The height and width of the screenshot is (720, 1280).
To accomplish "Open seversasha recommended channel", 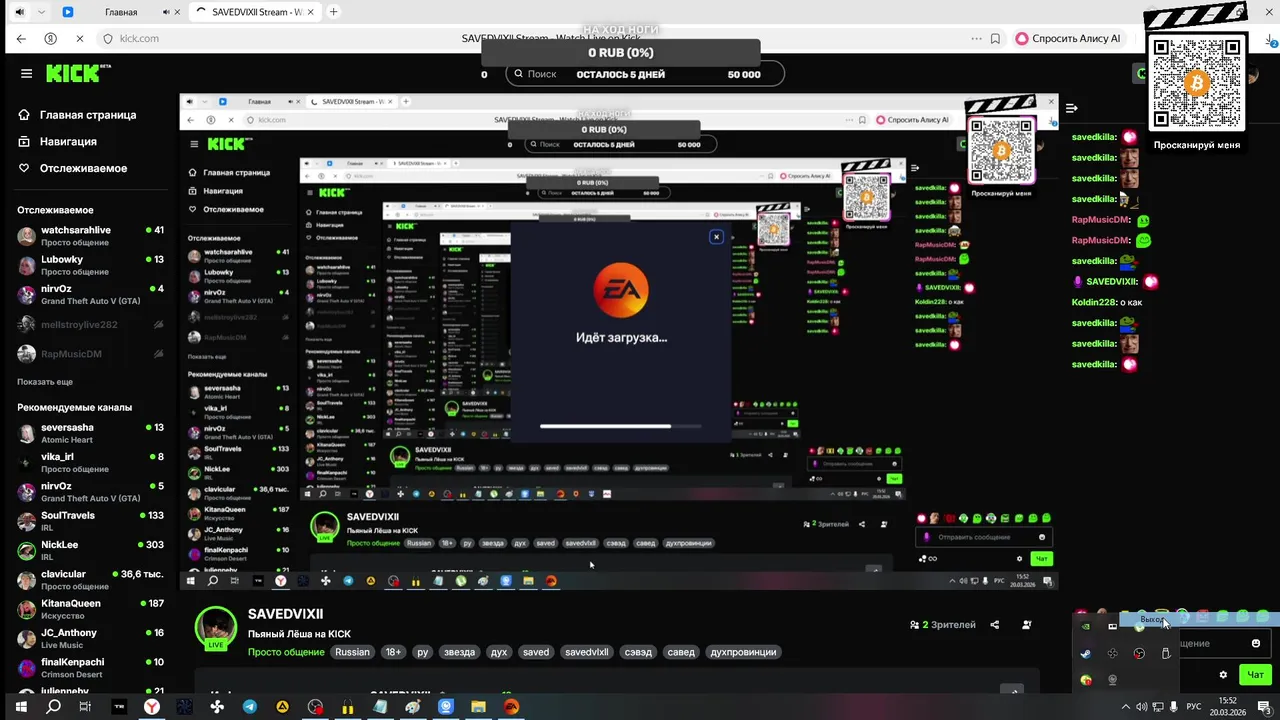I will click(90, 433).
